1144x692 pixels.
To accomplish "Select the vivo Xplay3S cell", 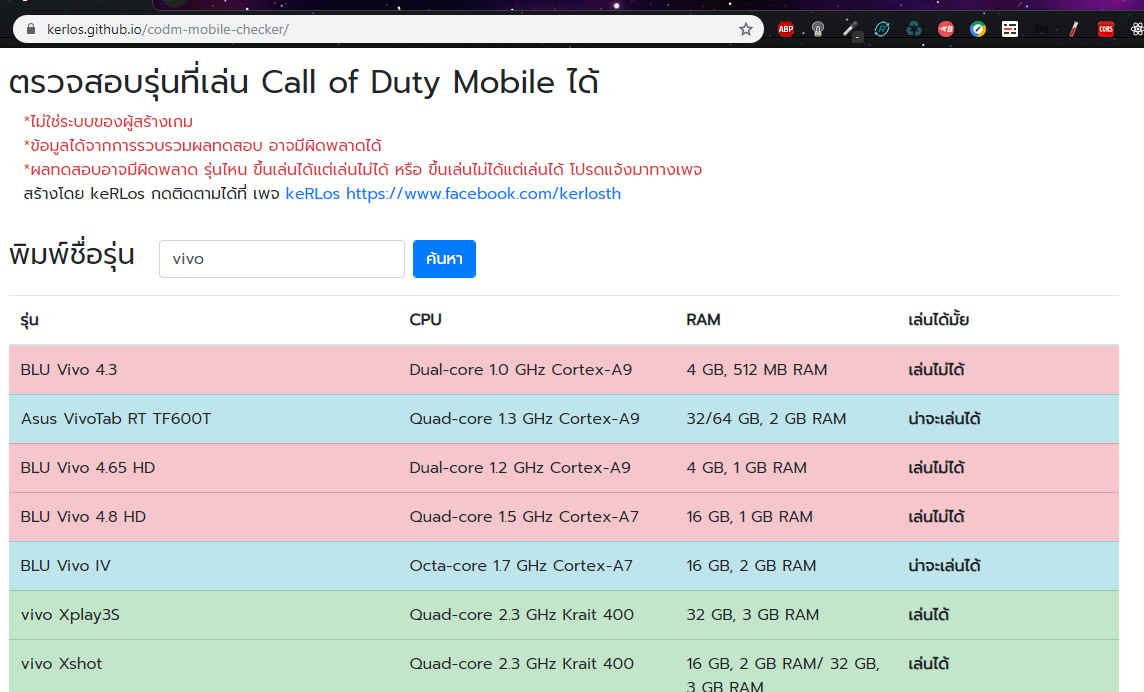I will point(70,615).
